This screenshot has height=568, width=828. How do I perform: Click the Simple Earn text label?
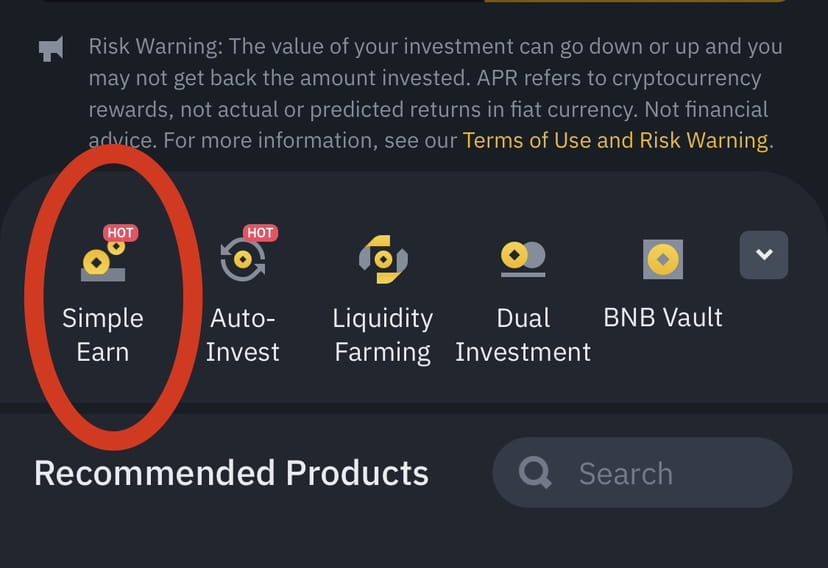click(103, 335)
